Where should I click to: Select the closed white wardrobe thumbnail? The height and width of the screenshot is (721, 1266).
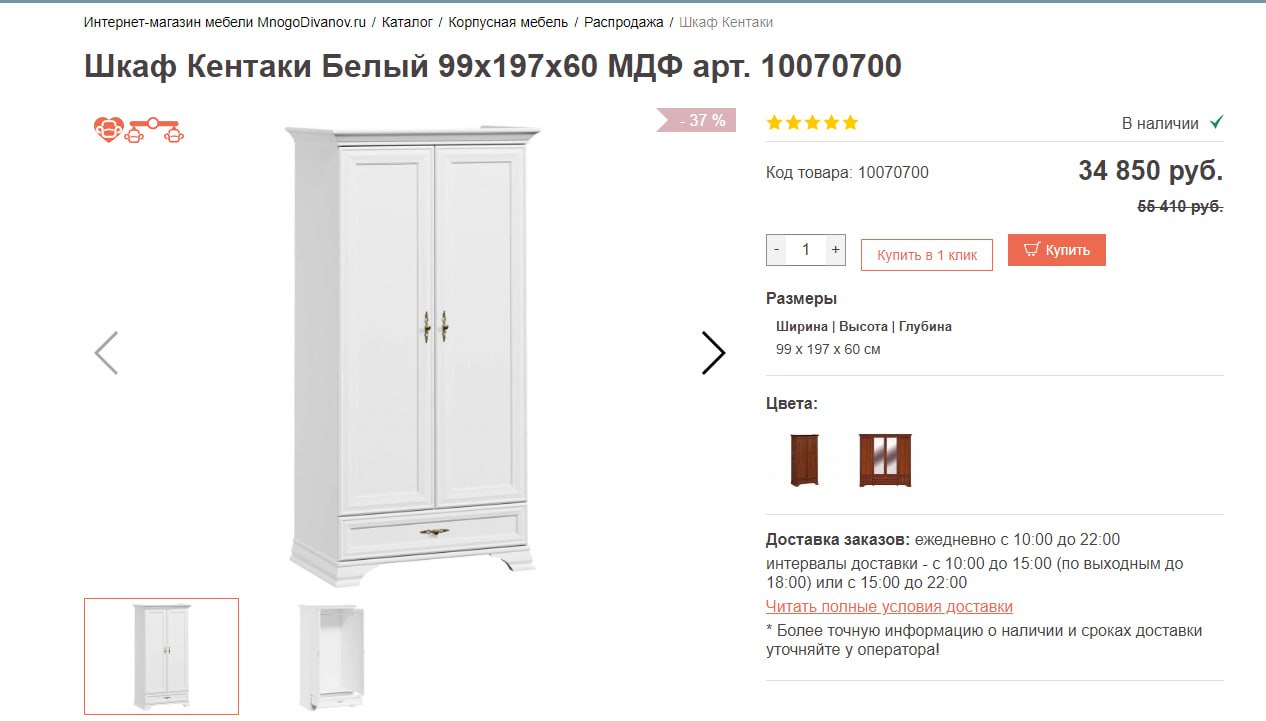[x=161, y=656]
